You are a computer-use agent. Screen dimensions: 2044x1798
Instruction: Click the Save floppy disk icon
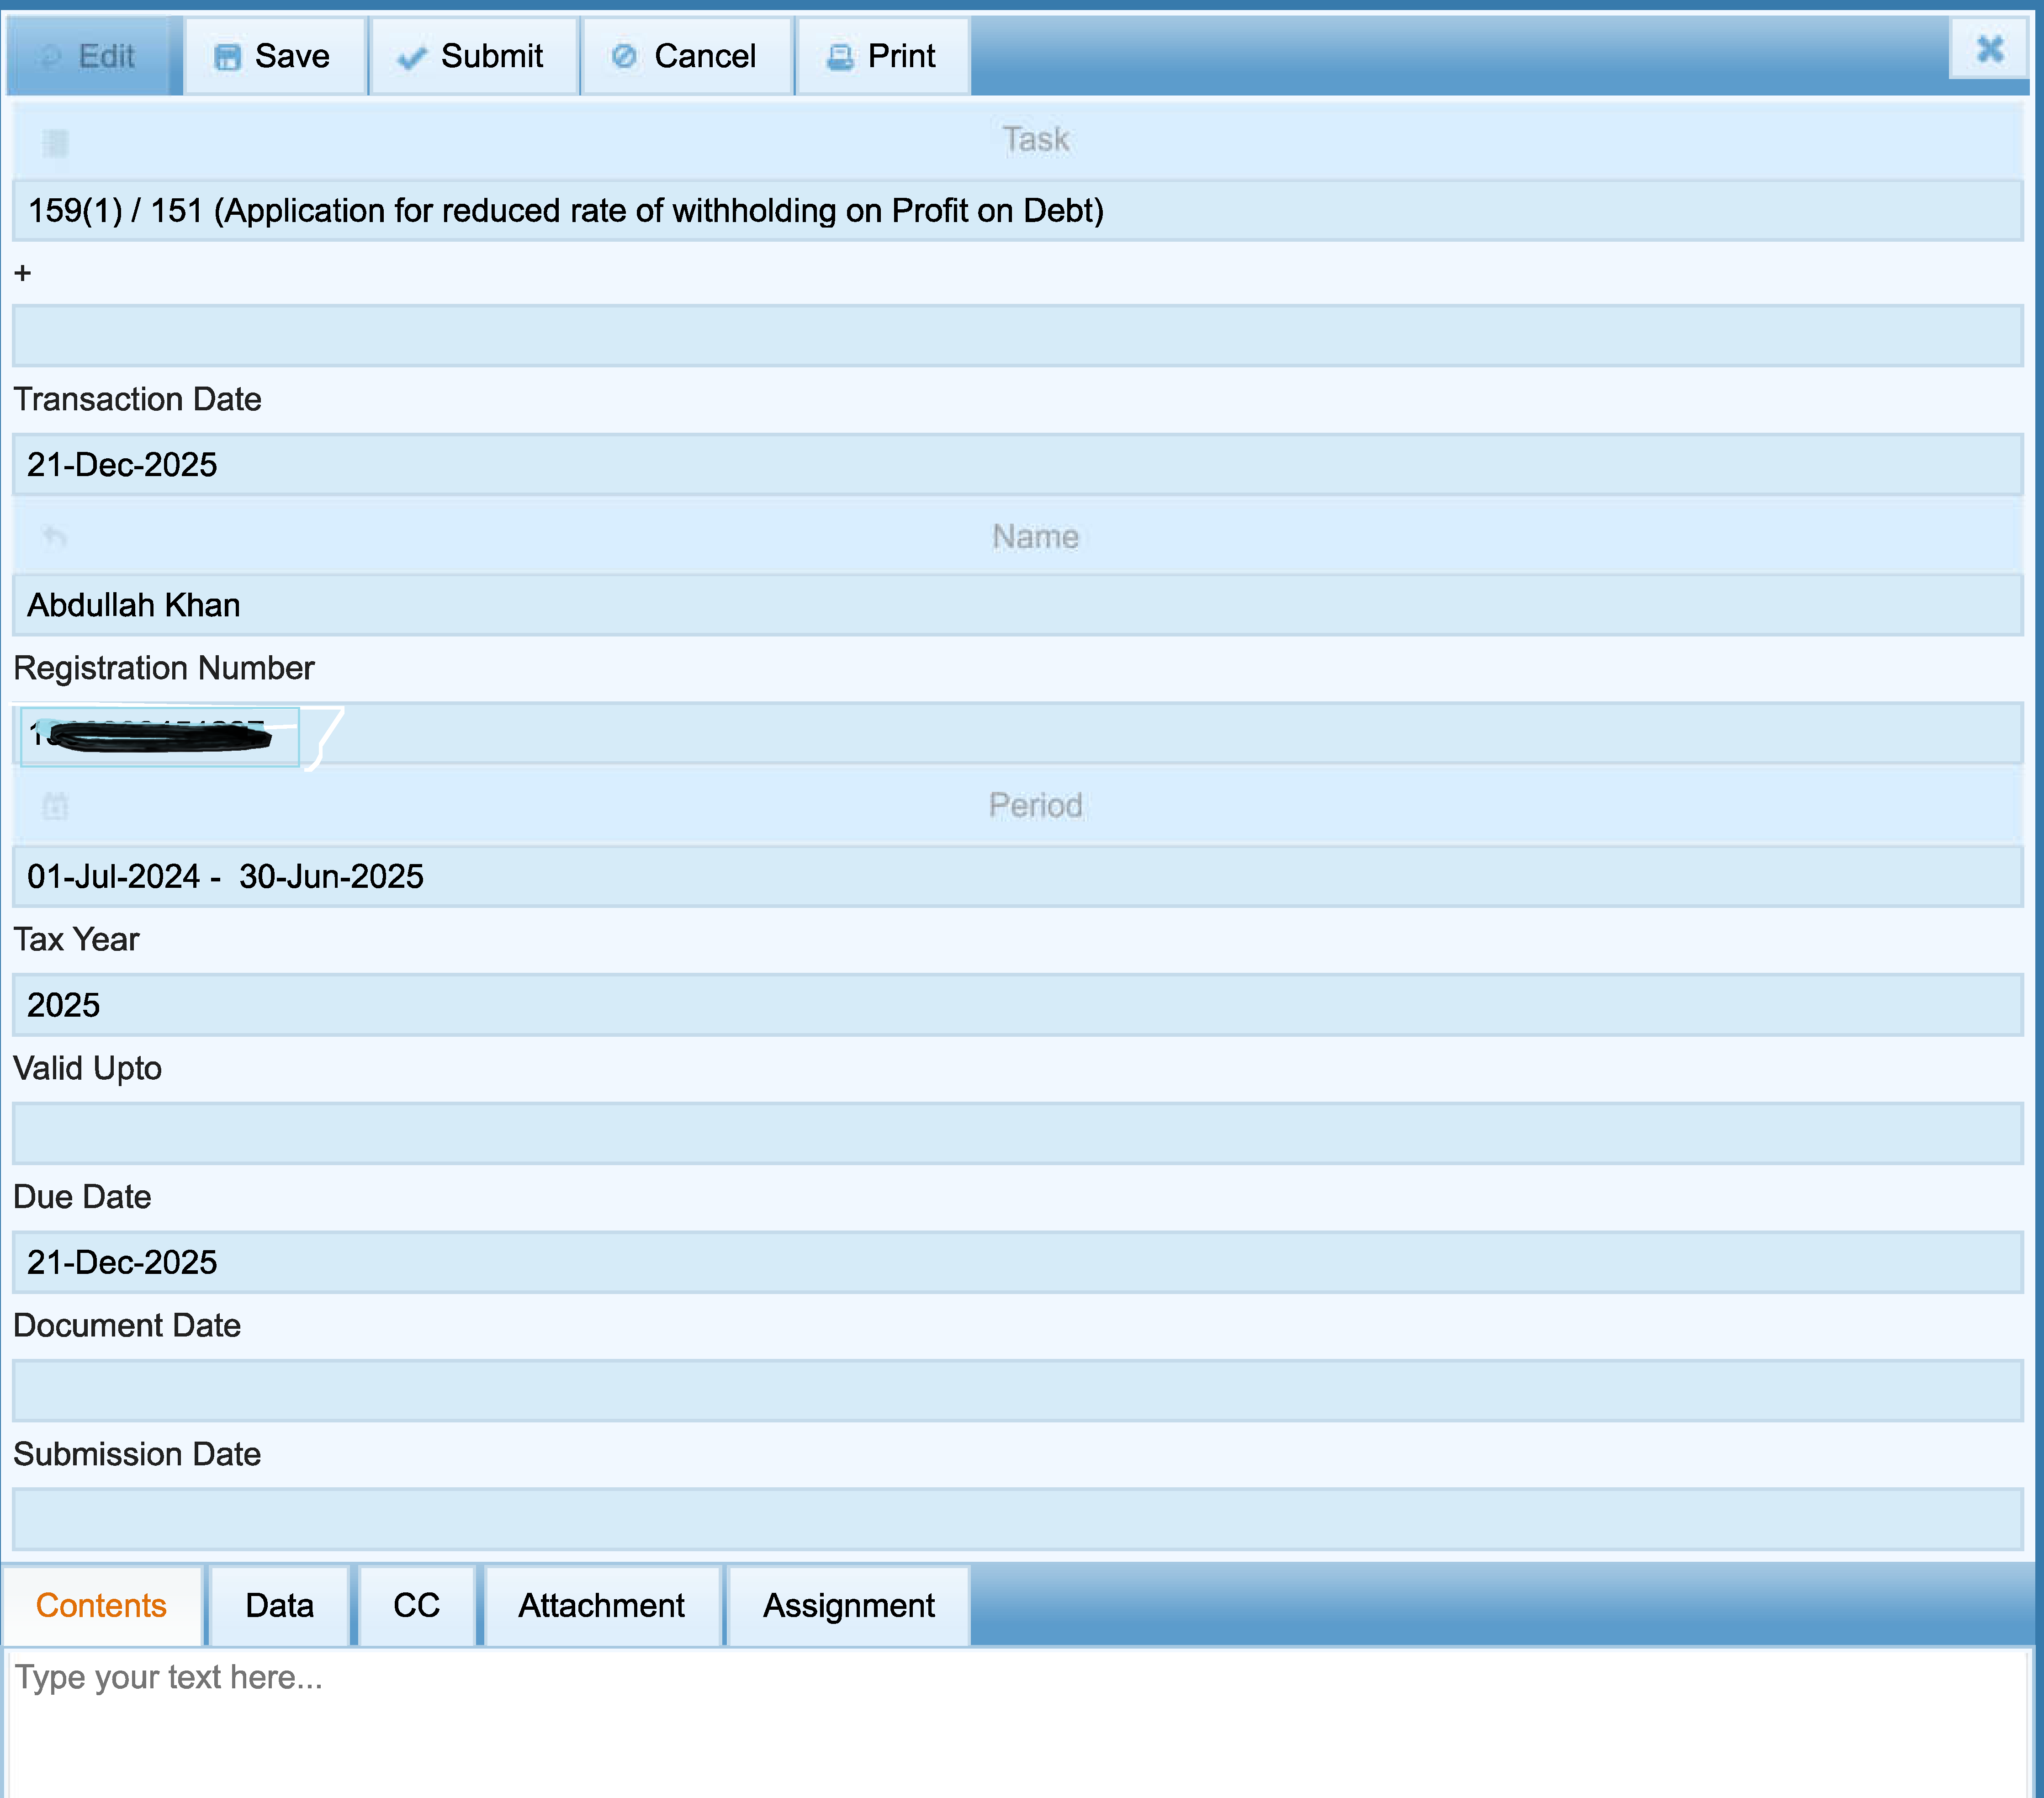pos(227,57)
